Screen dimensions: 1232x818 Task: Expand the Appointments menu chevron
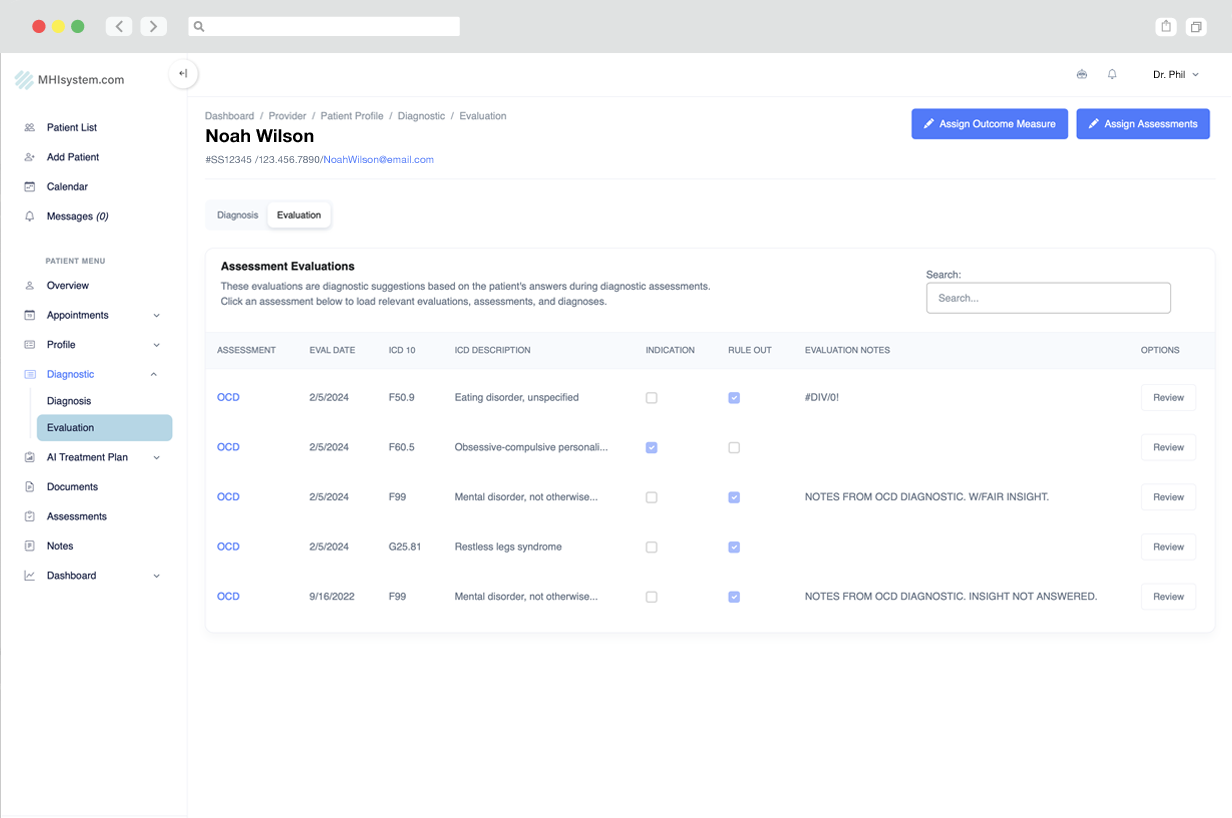[156, 316]
